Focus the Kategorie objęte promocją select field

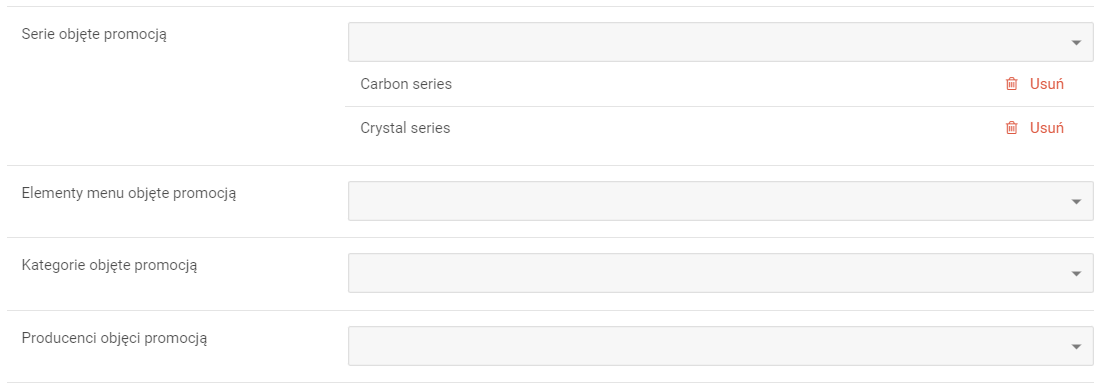(720, 273)
